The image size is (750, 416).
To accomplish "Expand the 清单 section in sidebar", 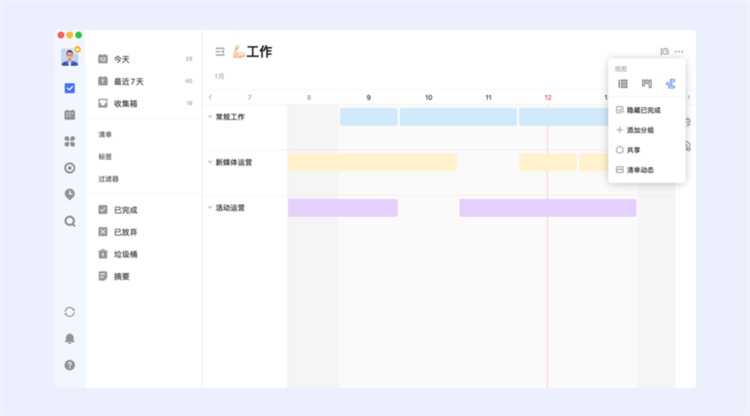I will tap(105, 134).
